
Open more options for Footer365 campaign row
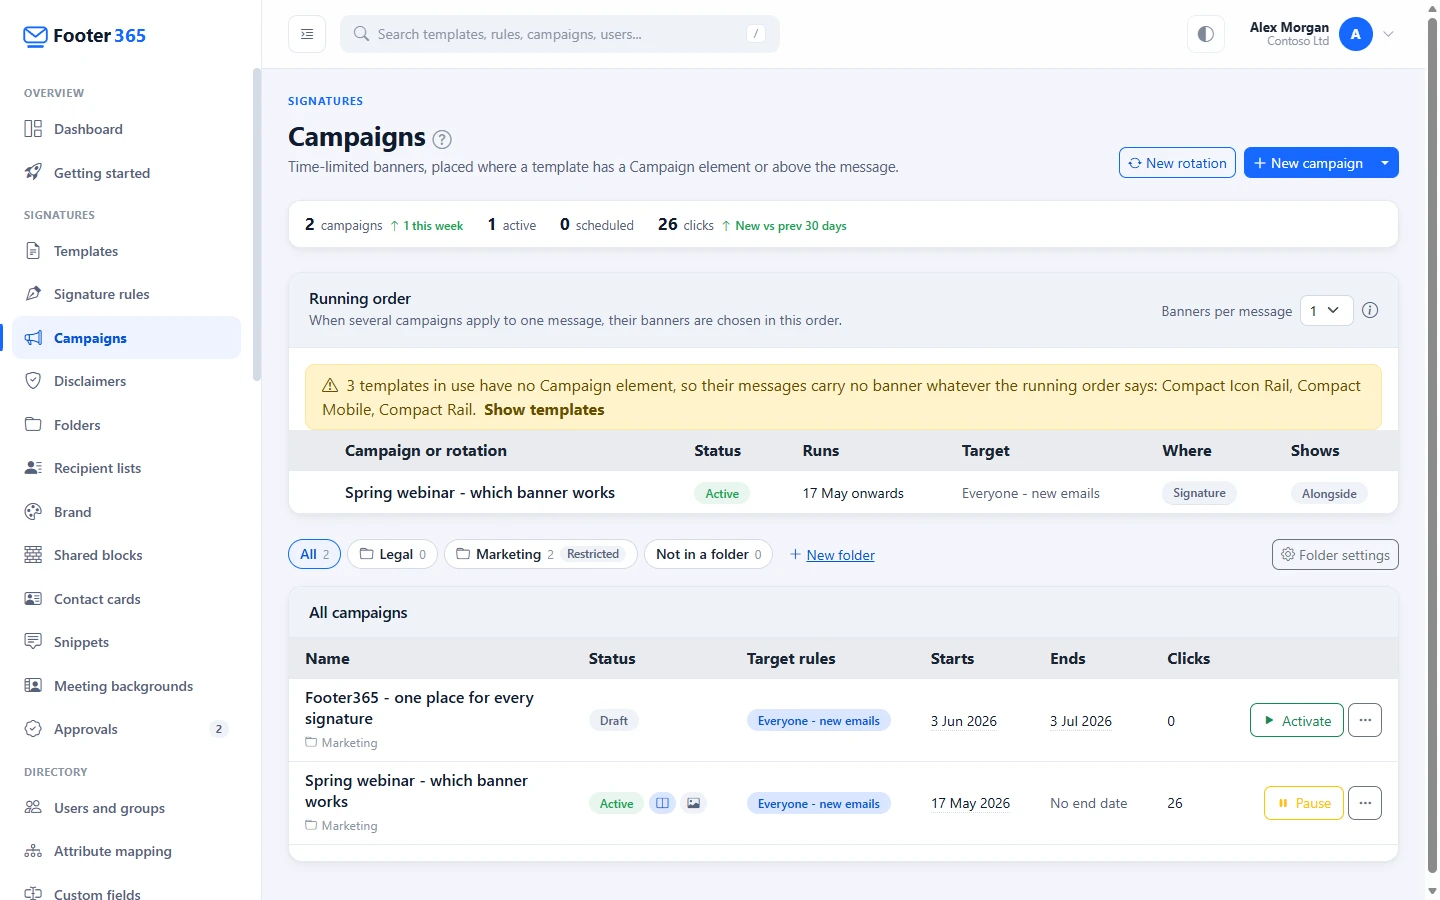coord(1365,721)
